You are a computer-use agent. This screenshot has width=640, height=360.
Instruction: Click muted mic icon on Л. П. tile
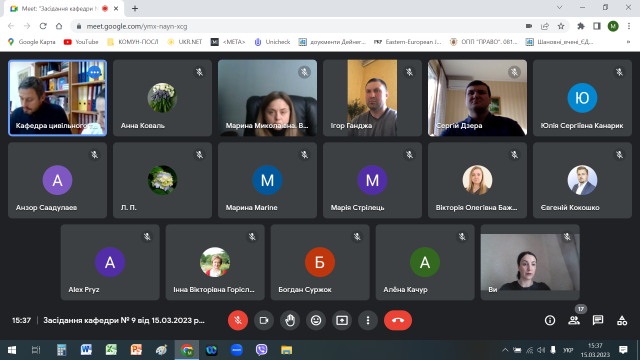click(x=199, y=155)
